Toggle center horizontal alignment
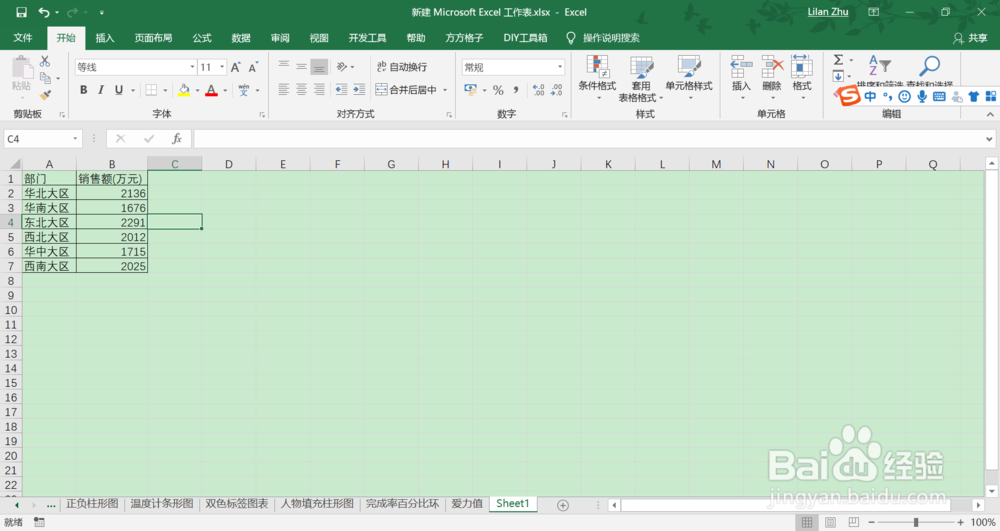 (x=302, y=90)
